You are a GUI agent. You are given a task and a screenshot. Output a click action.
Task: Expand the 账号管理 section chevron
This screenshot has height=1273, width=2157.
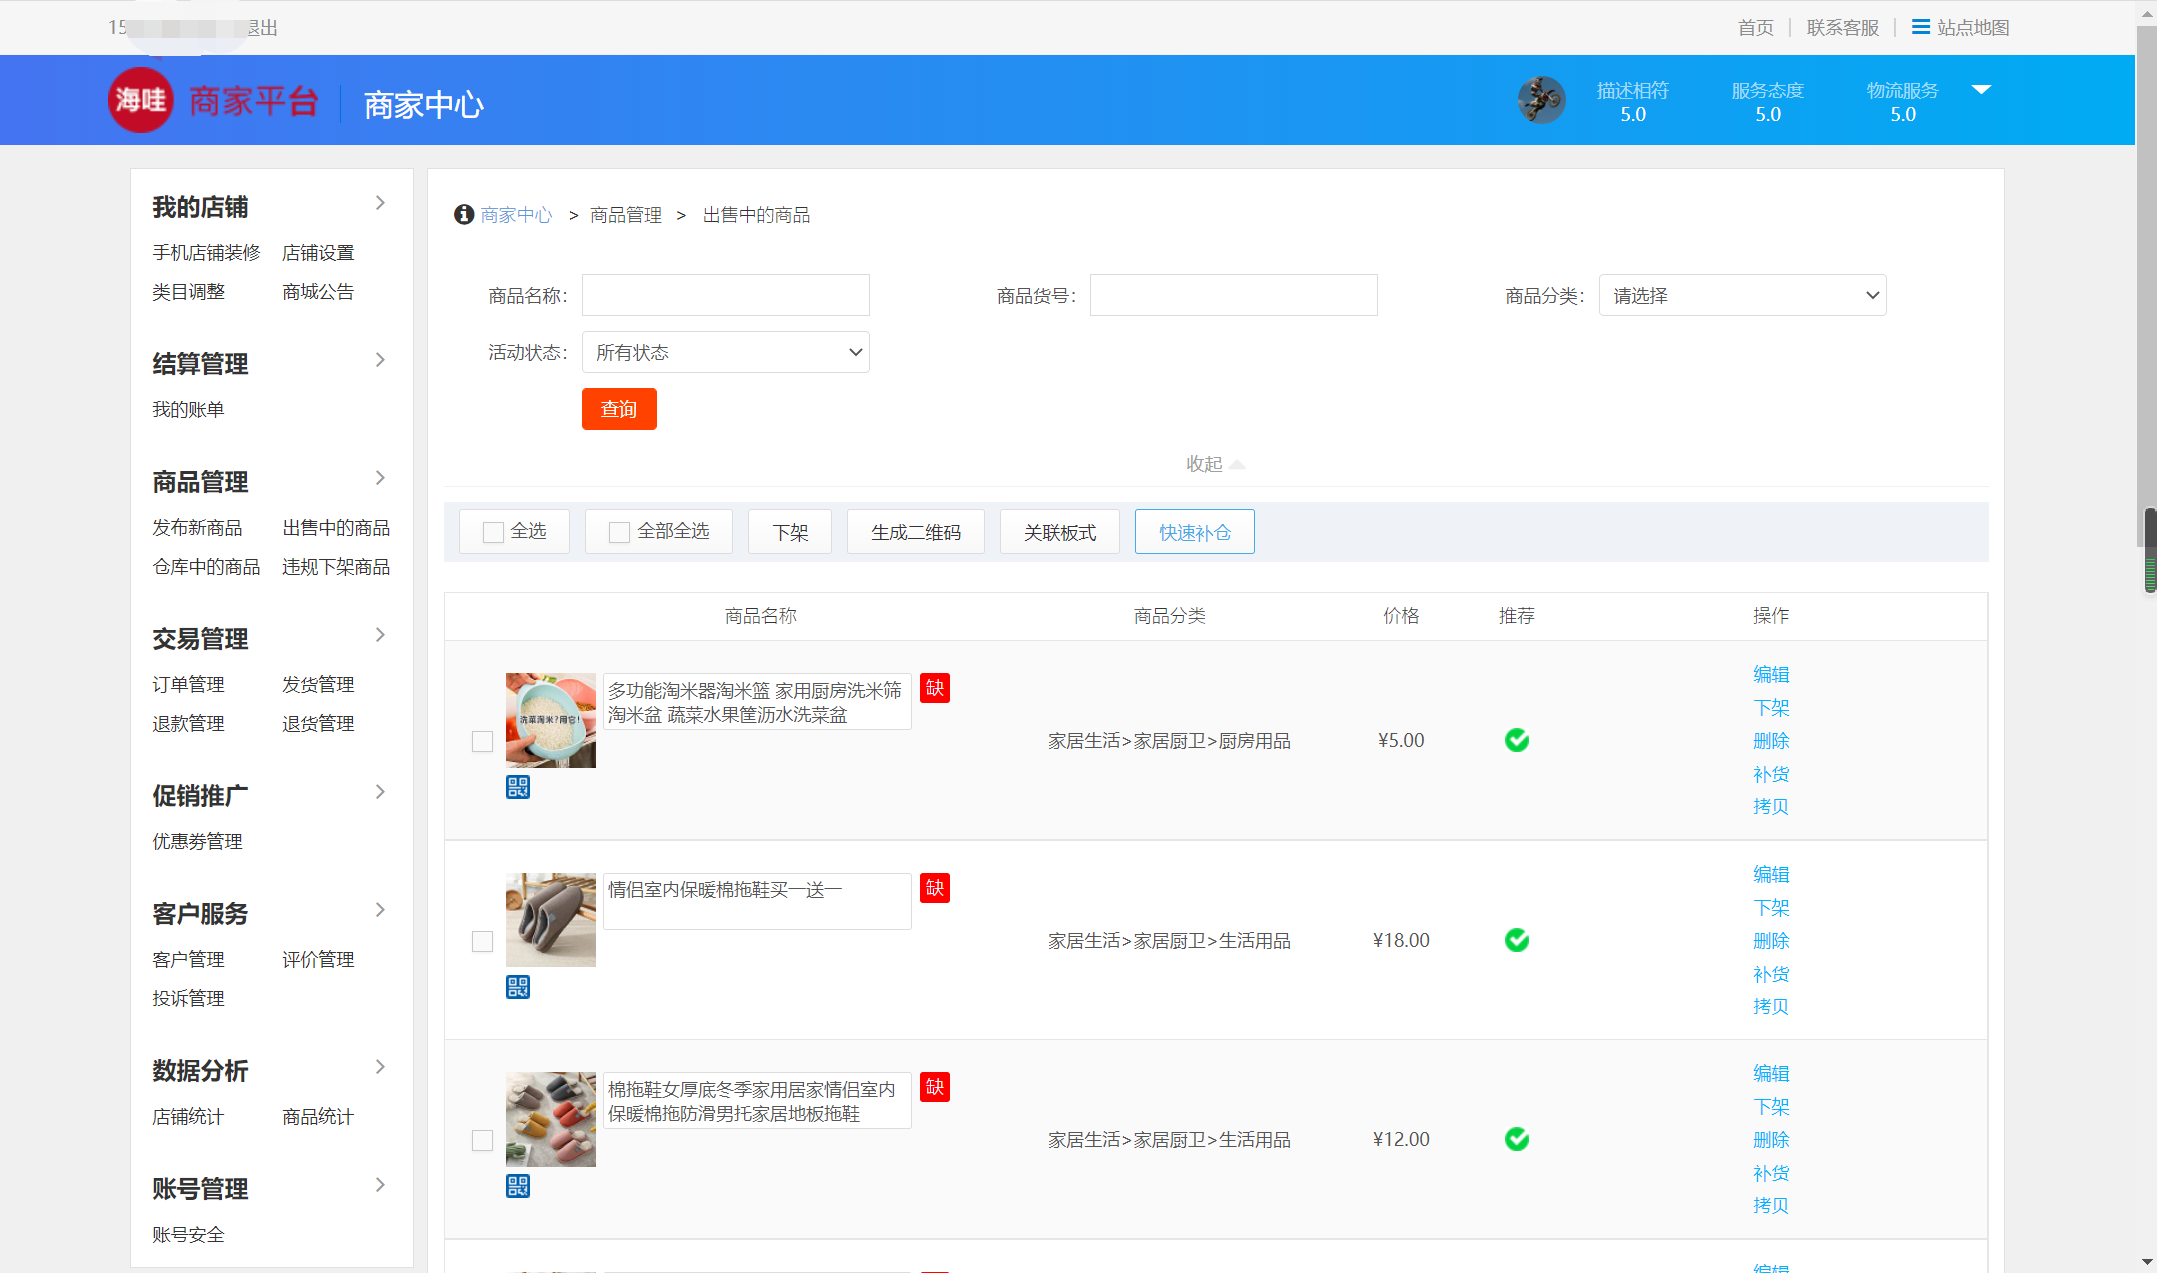(x=380, y=1185)
